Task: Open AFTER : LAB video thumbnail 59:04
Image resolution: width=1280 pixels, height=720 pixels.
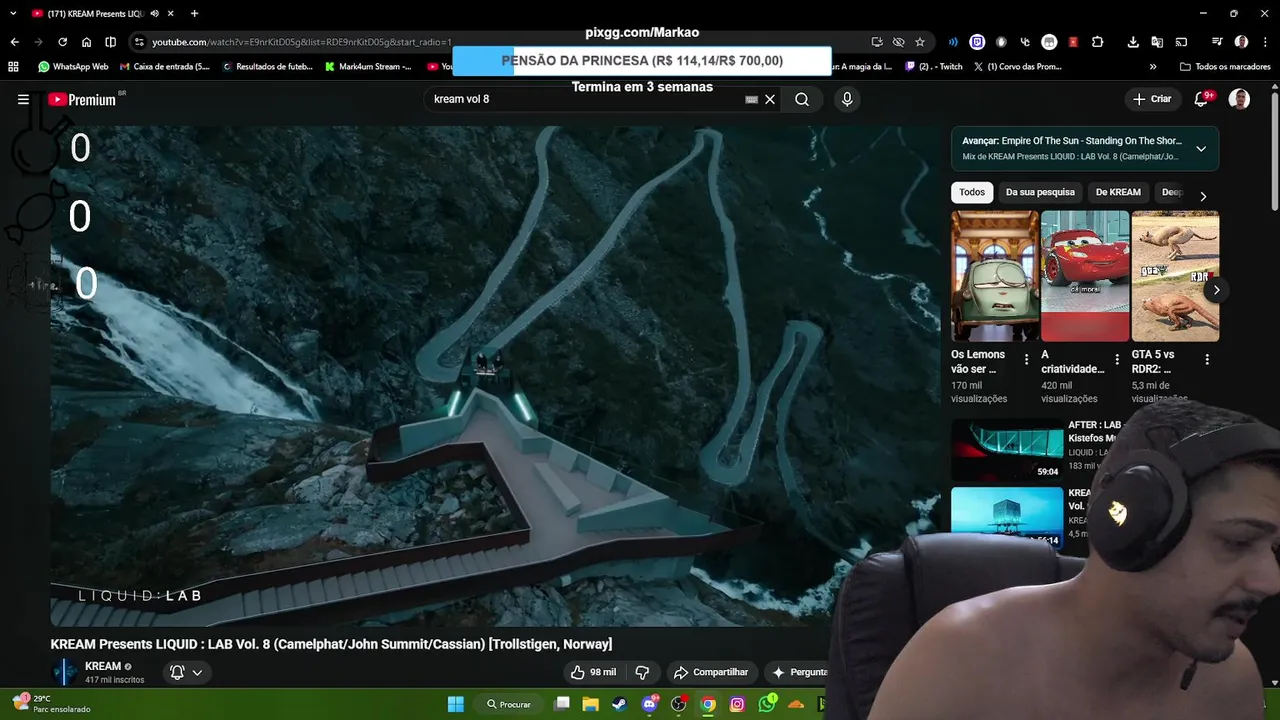Action: click(1007, 449)
